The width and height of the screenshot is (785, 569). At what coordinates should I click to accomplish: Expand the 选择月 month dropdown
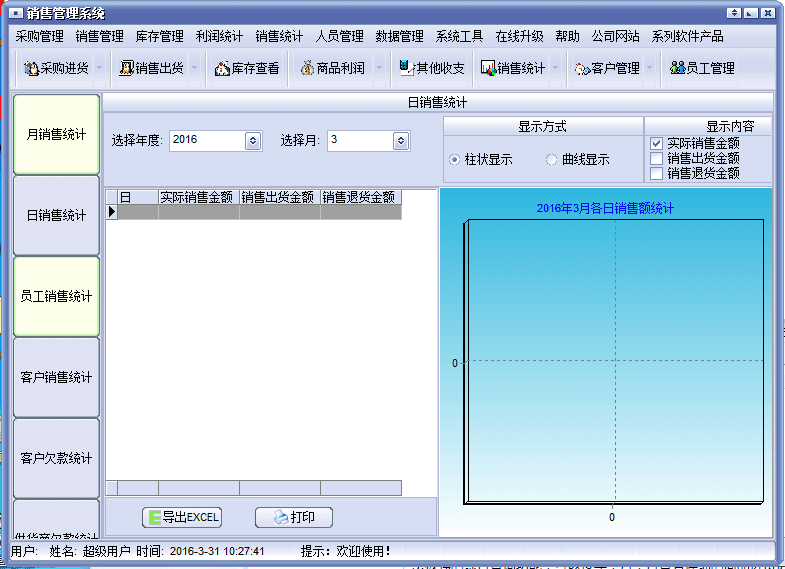click(x=401, y=141)
